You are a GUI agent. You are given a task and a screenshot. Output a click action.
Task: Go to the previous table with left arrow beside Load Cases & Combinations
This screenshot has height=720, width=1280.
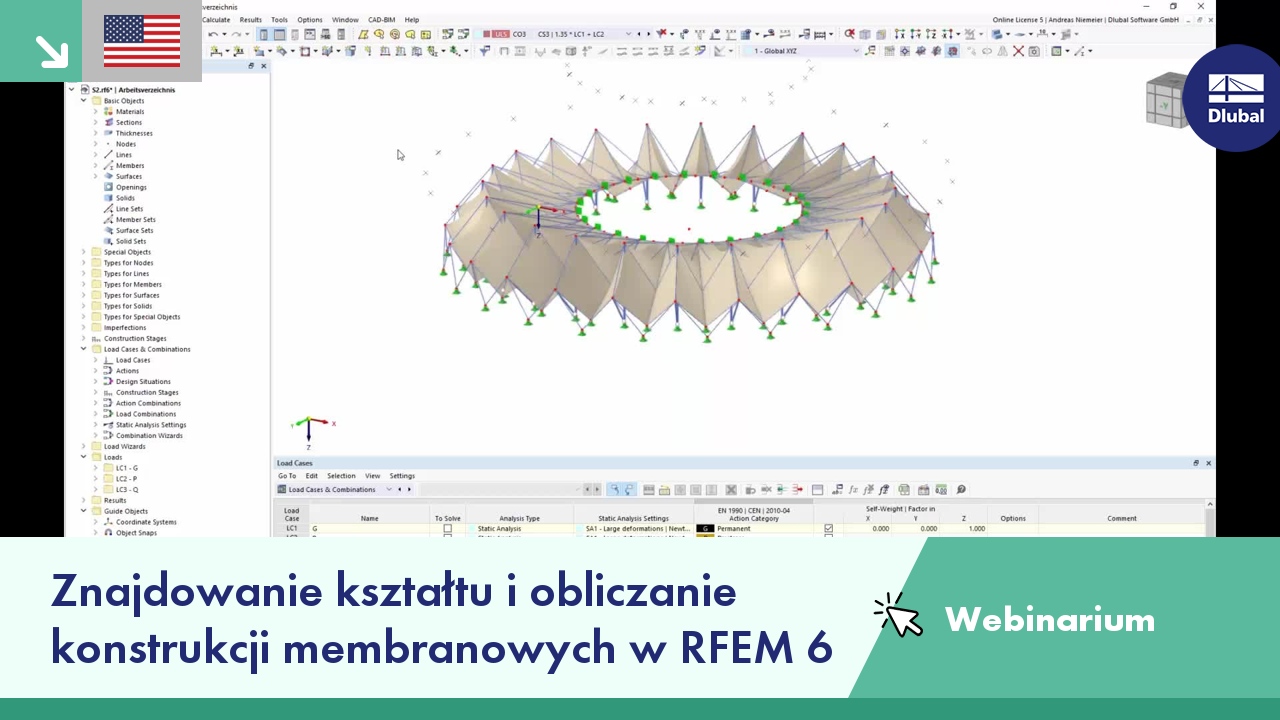(x=399, y=490)
